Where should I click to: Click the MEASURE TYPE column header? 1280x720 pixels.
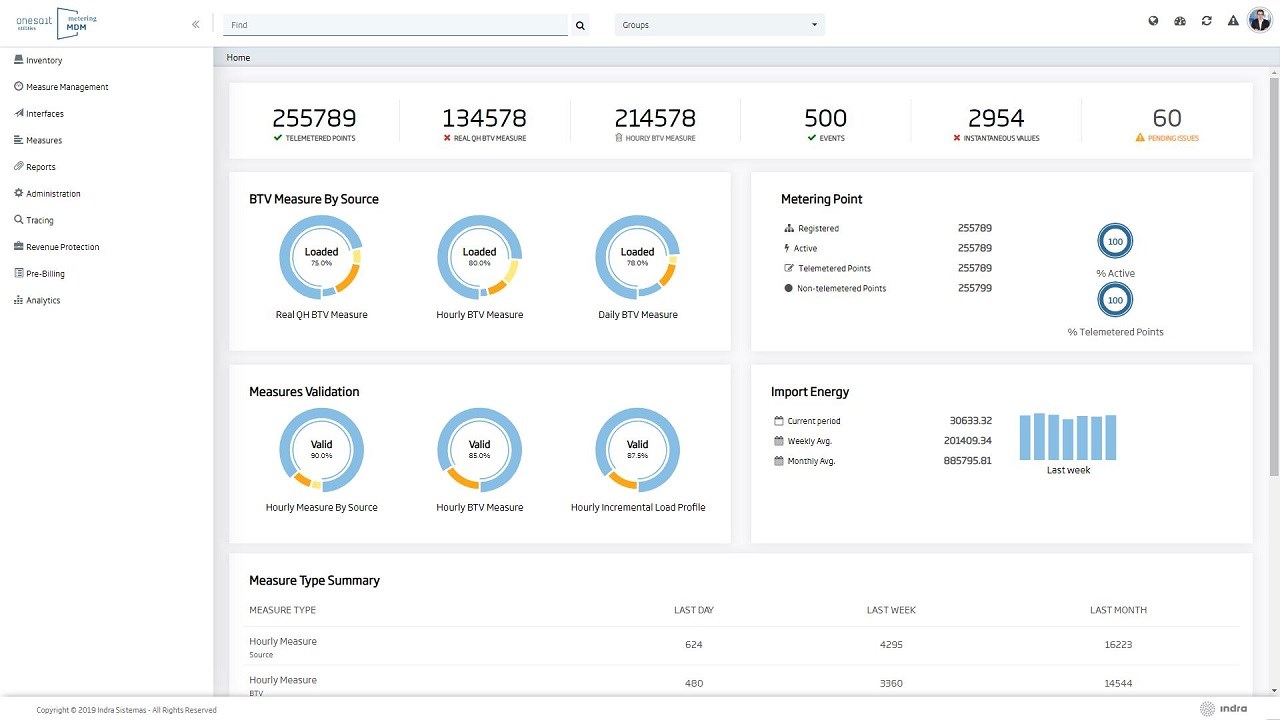(x=282, y=610)
